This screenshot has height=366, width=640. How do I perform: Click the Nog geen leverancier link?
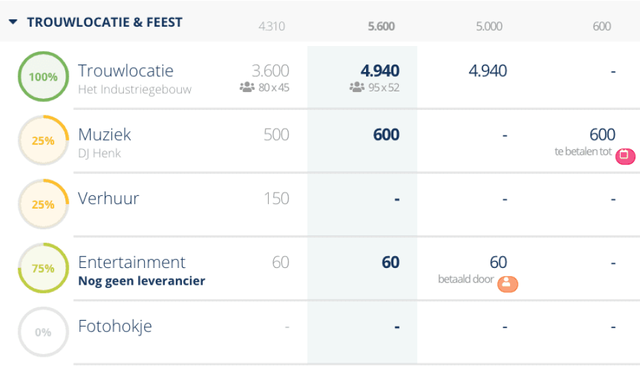pyautogui.click(x=142, y=281)
